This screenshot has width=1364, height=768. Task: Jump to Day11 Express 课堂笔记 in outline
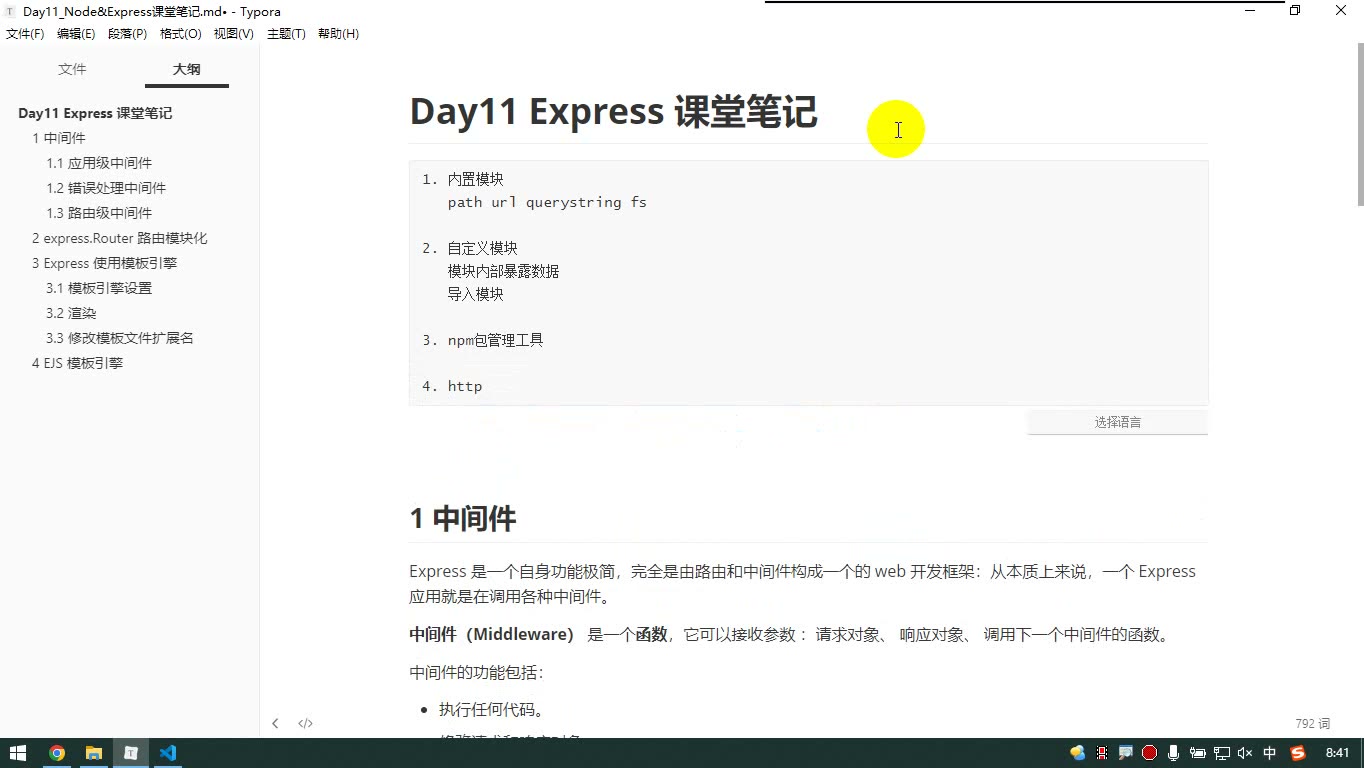pyautogui.click(x=95, y=113)
